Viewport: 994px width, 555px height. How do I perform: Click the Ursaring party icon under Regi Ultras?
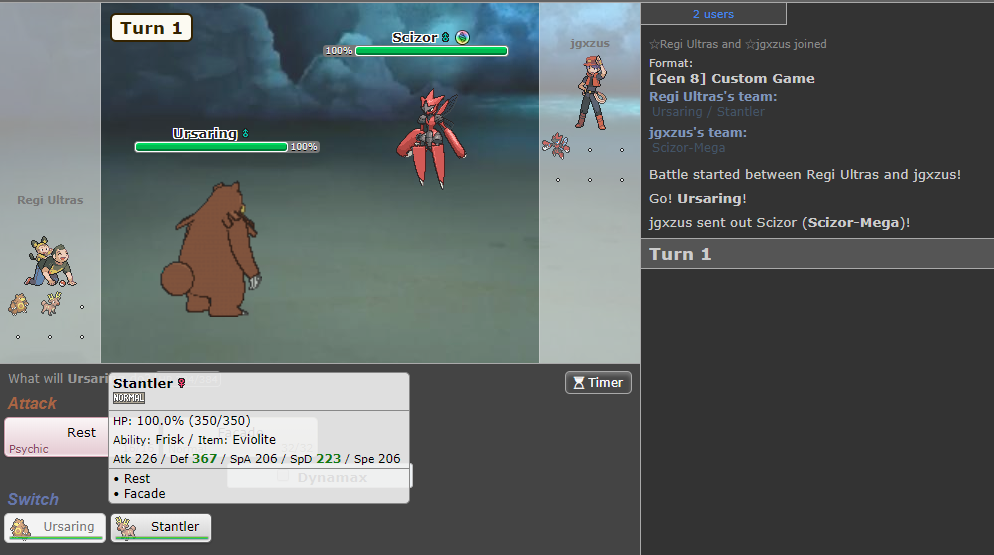click(18, 303)
